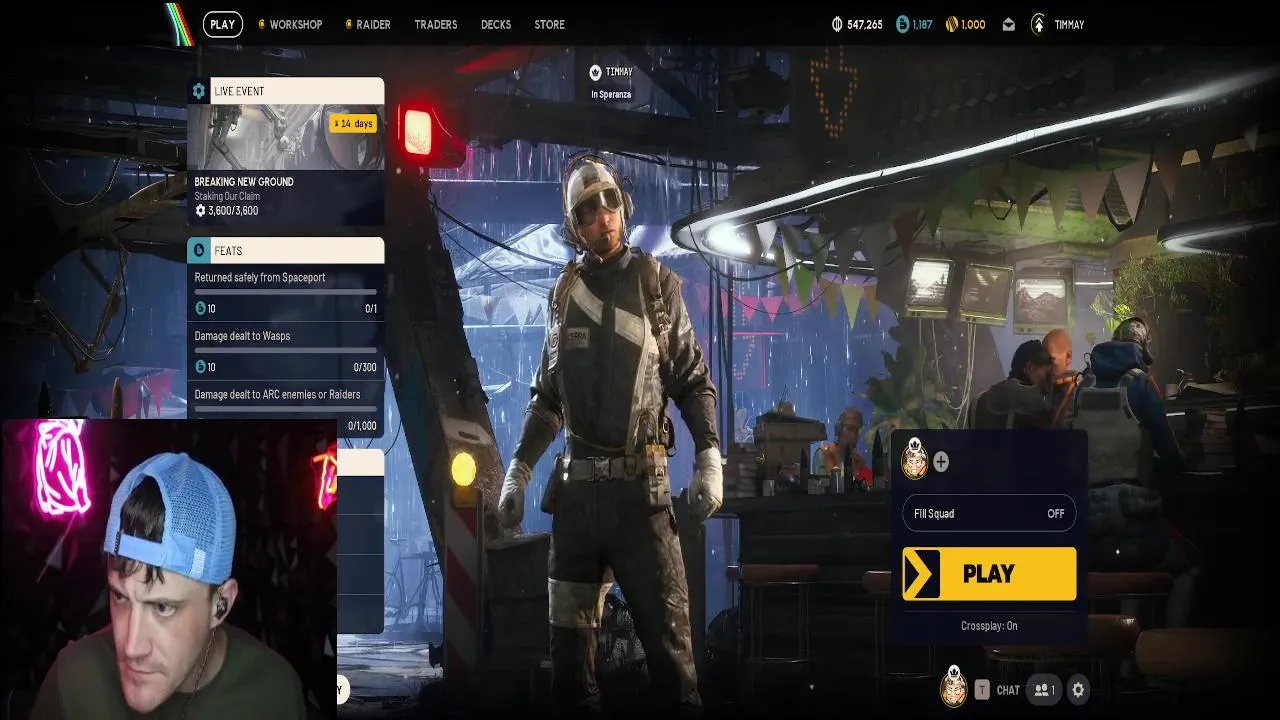Open settings gear in bottom corner
This screenshot has height=720, width=1280.
click(1077, 690)
